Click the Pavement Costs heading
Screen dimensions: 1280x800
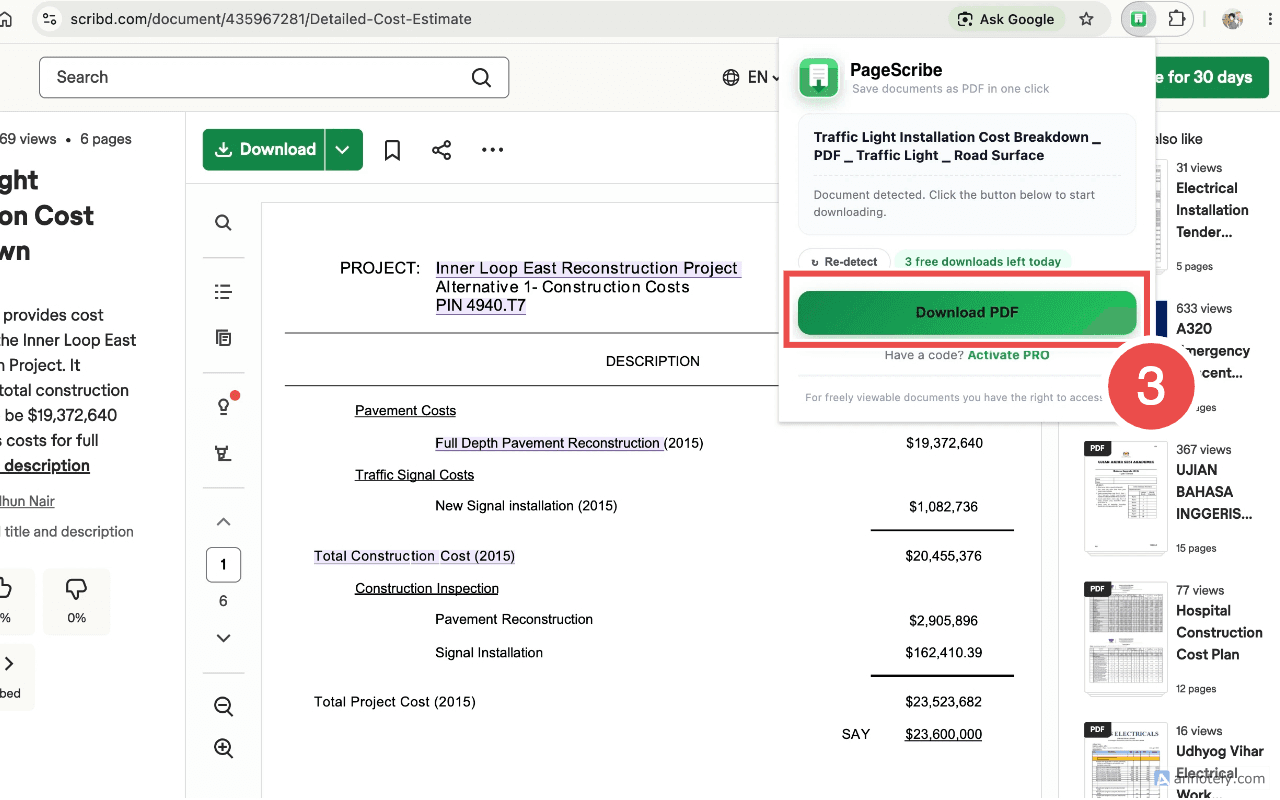pos(405,411)
